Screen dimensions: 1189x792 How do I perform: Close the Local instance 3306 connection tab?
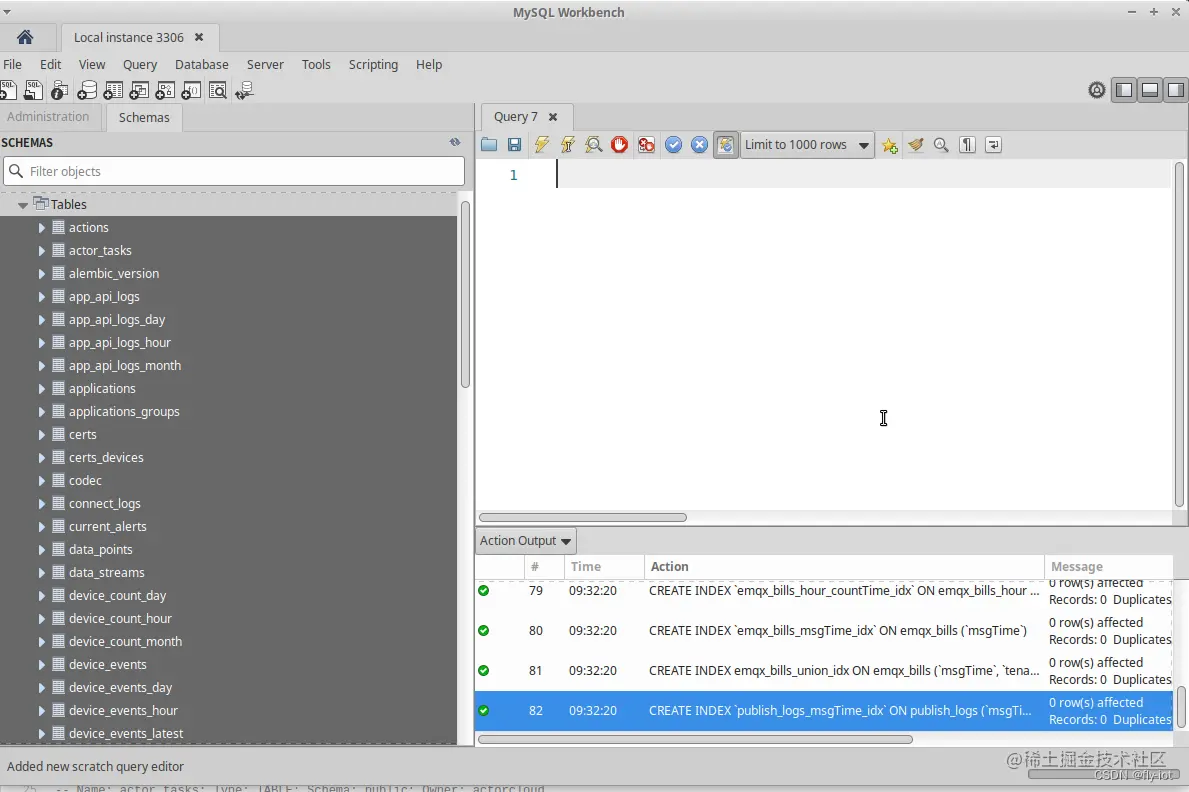(x=199, y=37)
